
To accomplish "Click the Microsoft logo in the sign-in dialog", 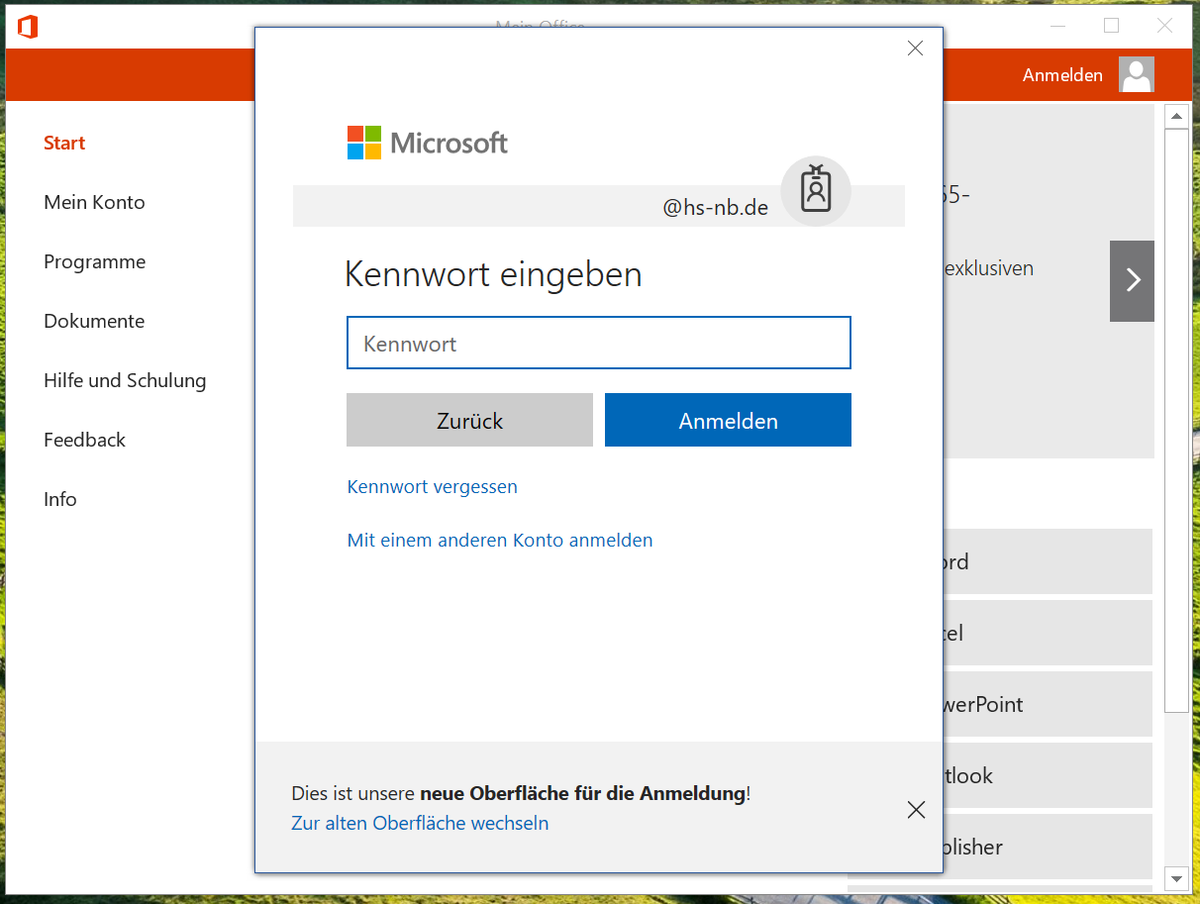I will 427,143.
